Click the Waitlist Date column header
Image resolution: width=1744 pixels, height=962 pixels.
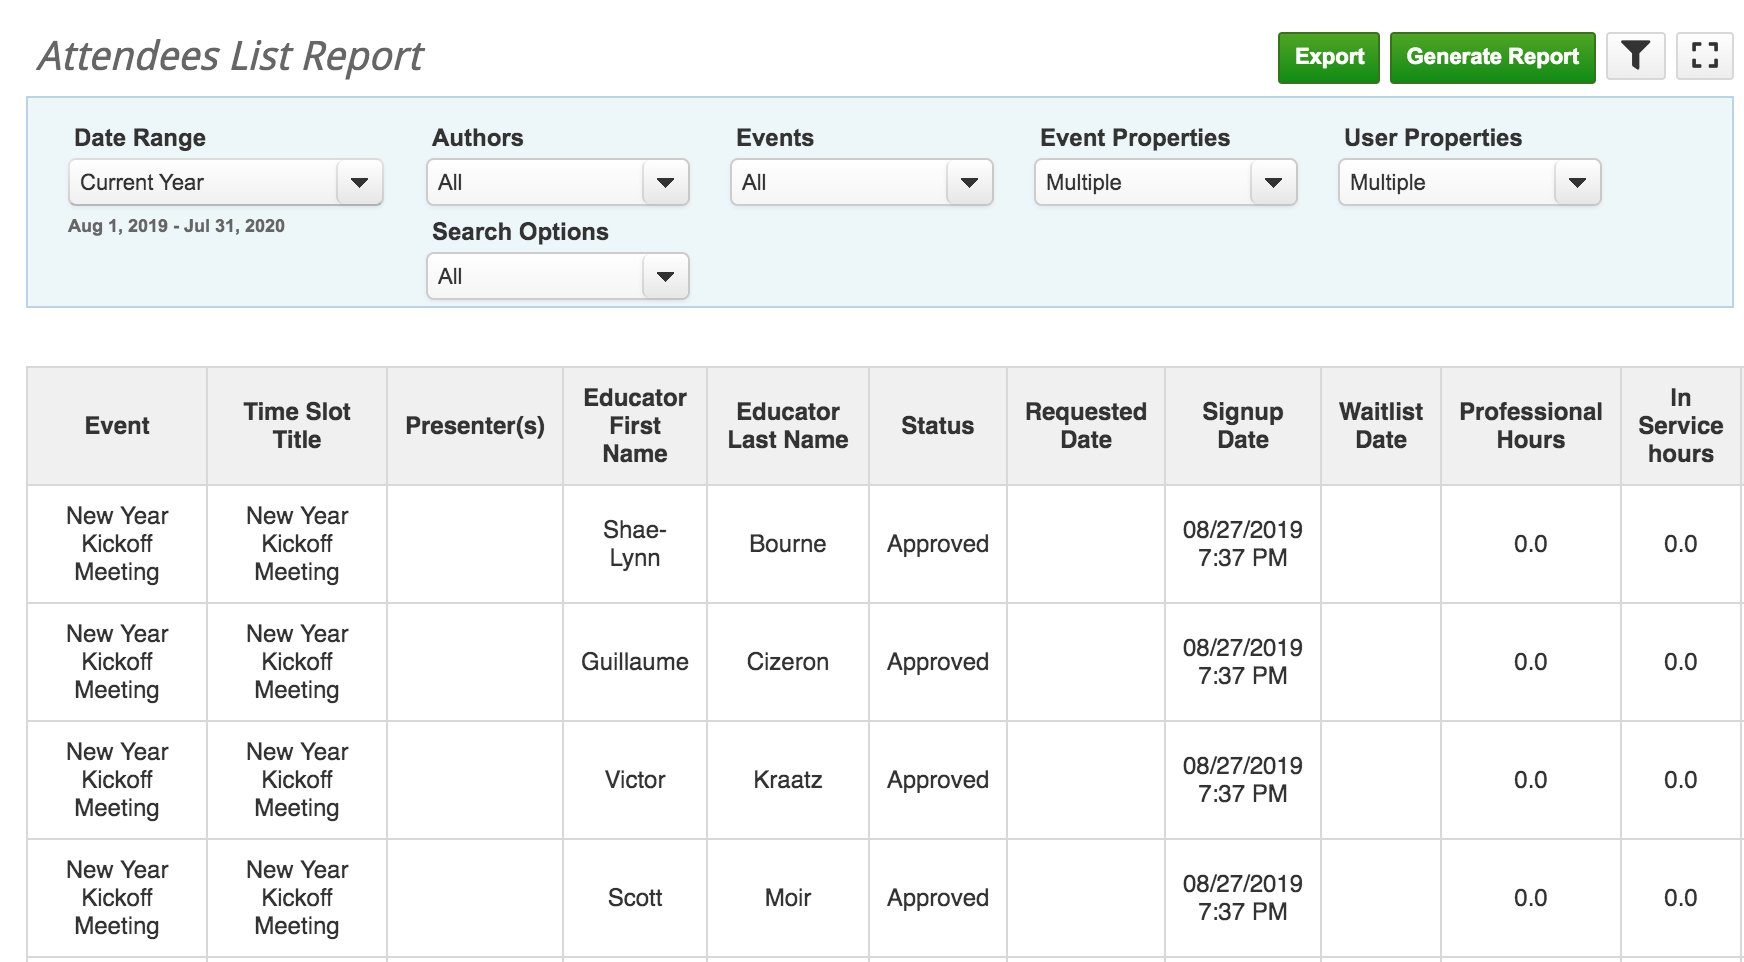(1381, 425)
